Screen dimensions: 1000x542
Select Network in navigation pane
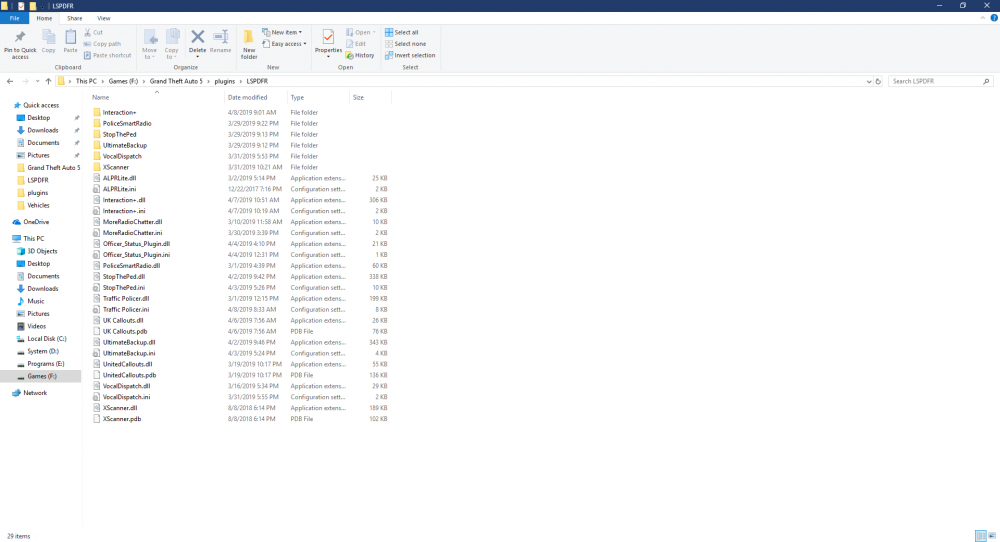tap(35, 393)
